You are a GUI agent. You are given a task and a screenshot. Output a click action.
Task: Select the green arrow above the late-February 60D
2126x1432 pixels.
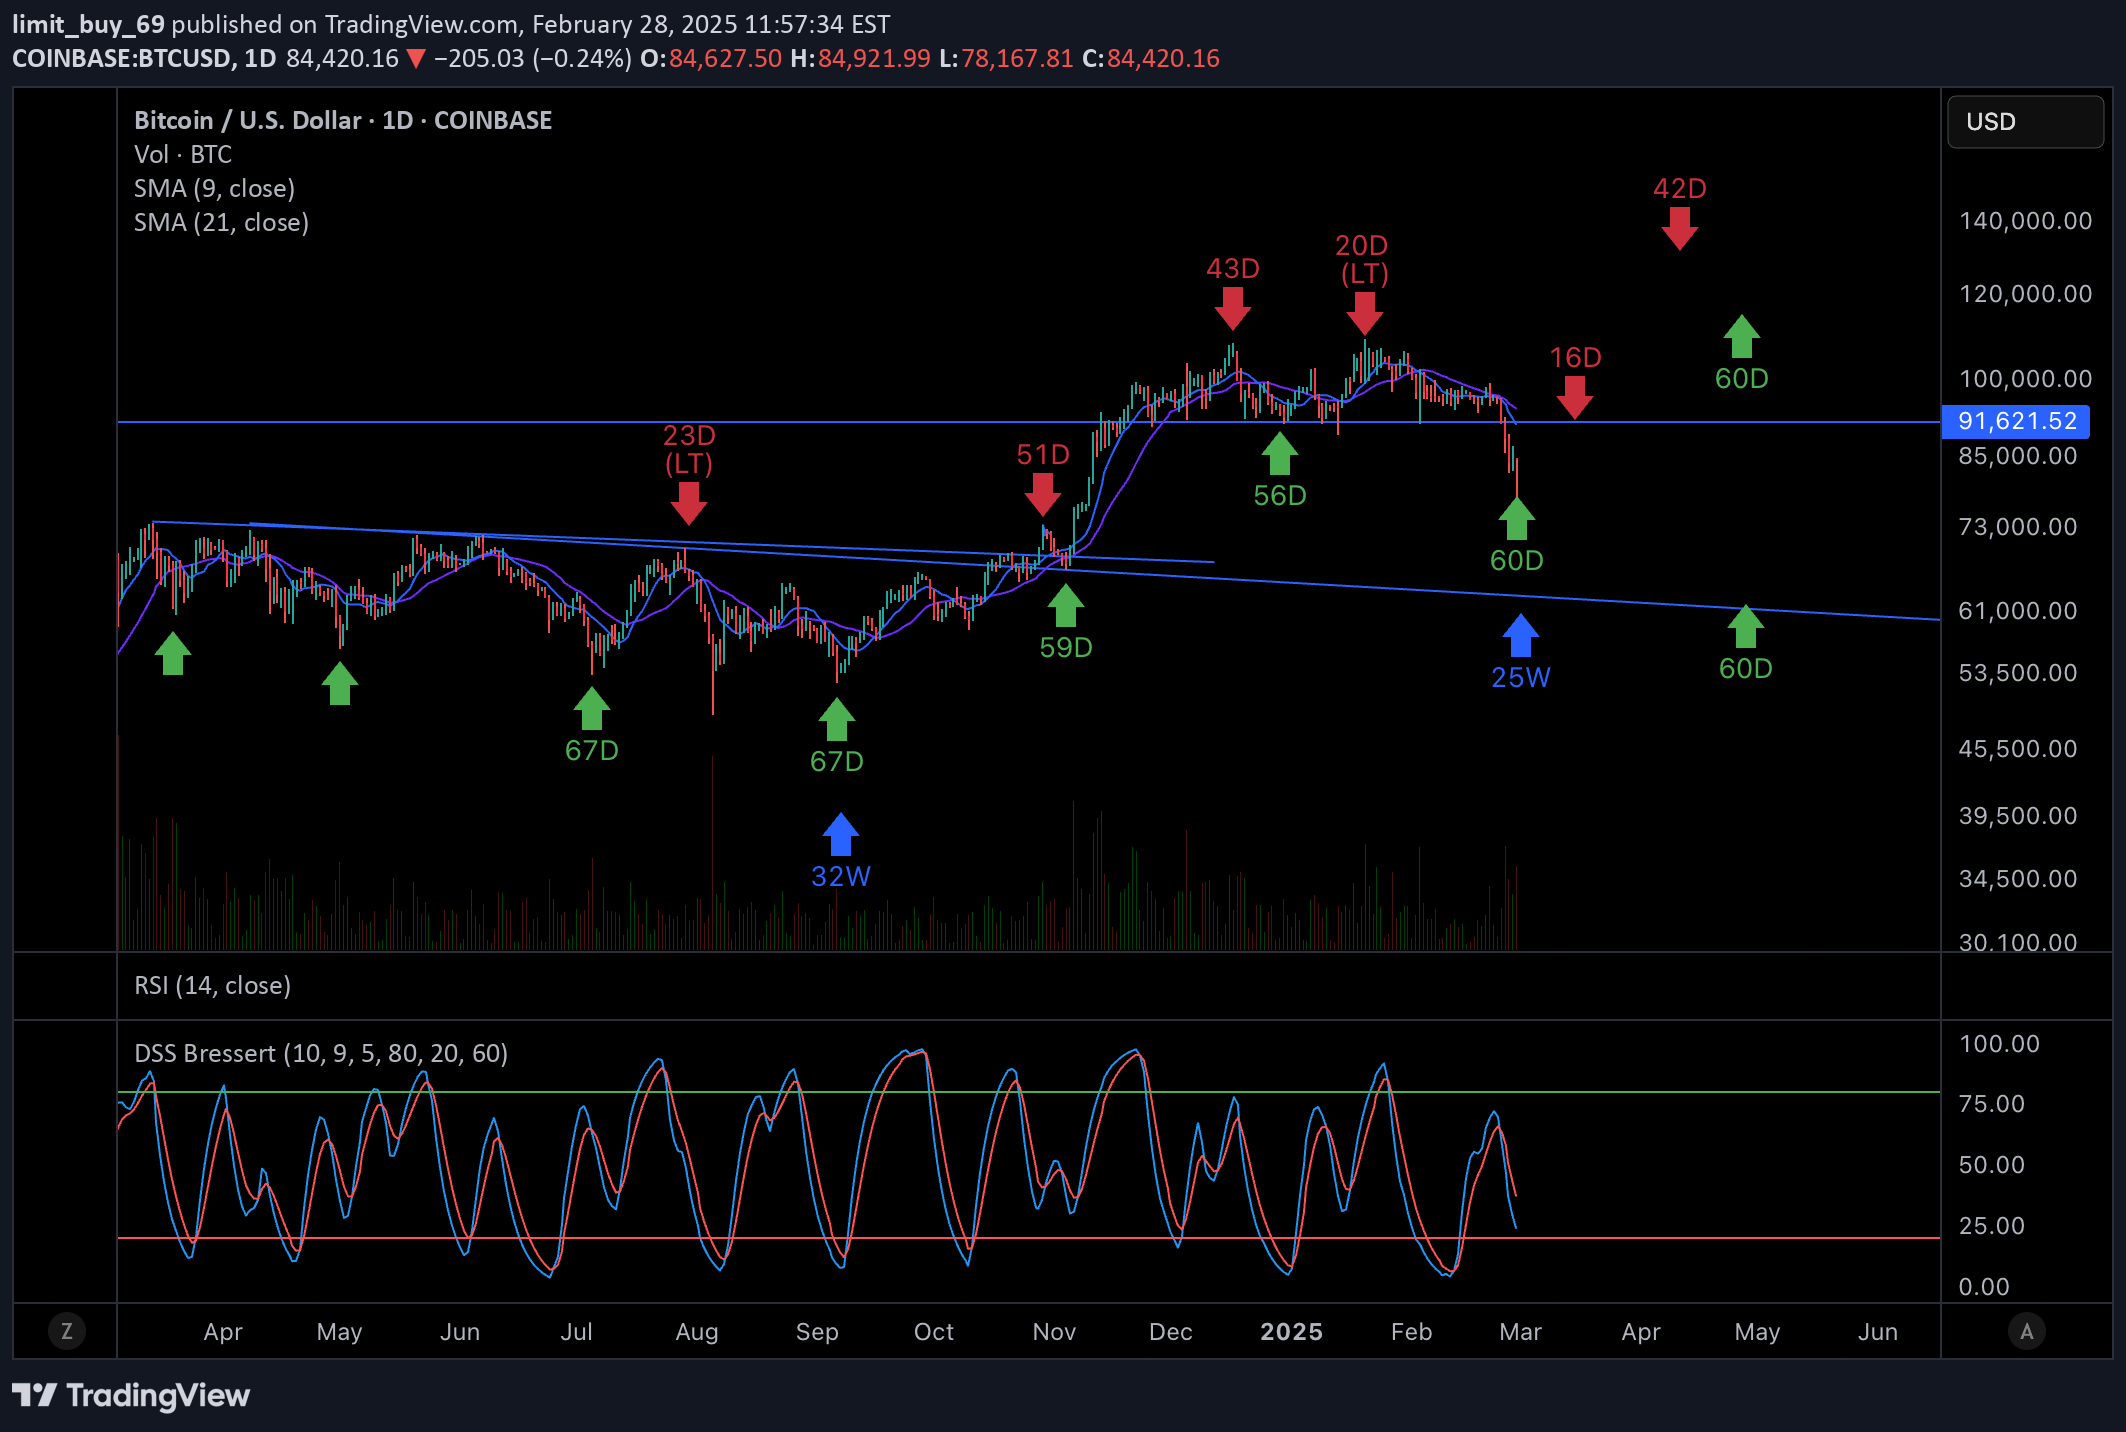[x=1516, y=518]
